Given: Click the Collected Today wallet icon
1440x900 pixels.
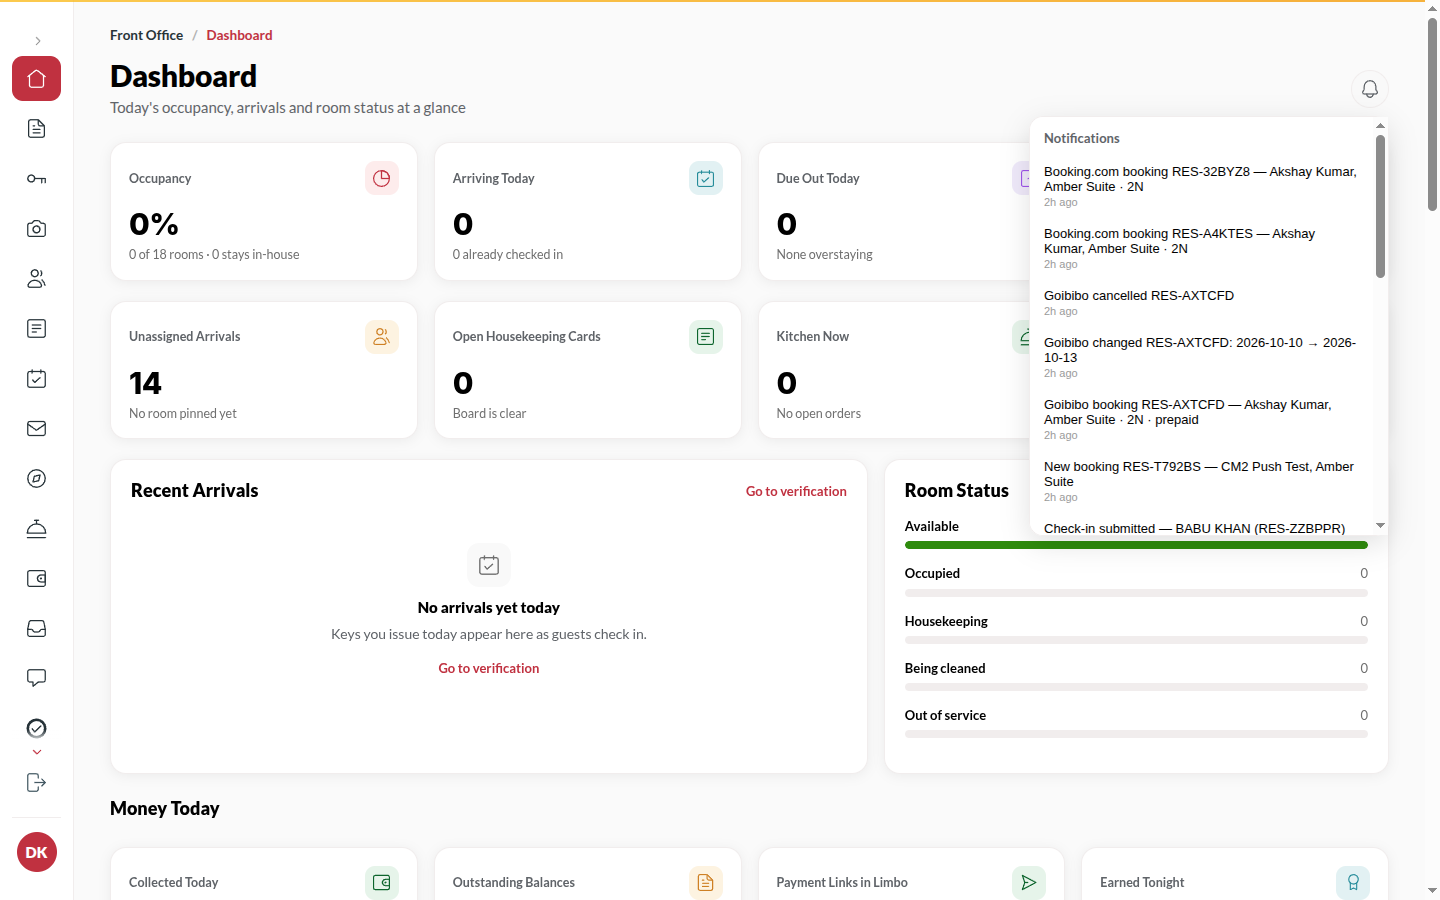Looking at the screenshot, I should coord(382,882).
